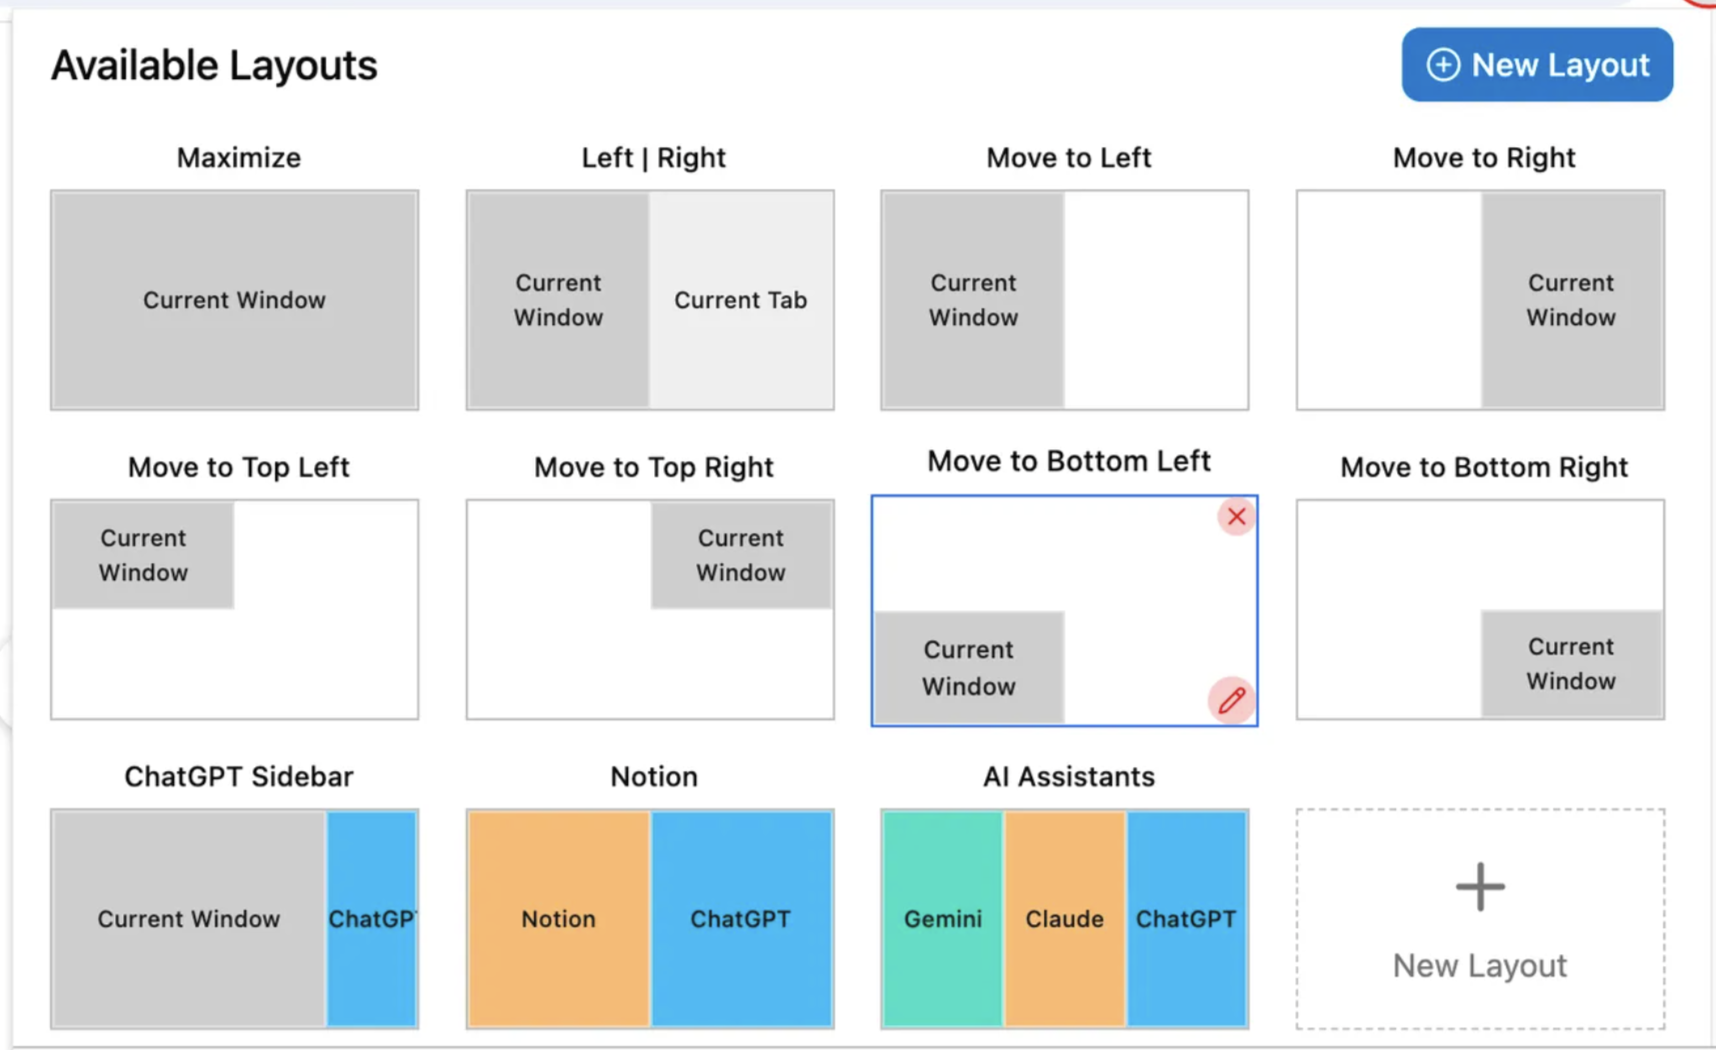Click Current Window in Move to Bottom Left
Image resolution: width=1716 pixels, height=1050 pixels.
coord(968,667)
